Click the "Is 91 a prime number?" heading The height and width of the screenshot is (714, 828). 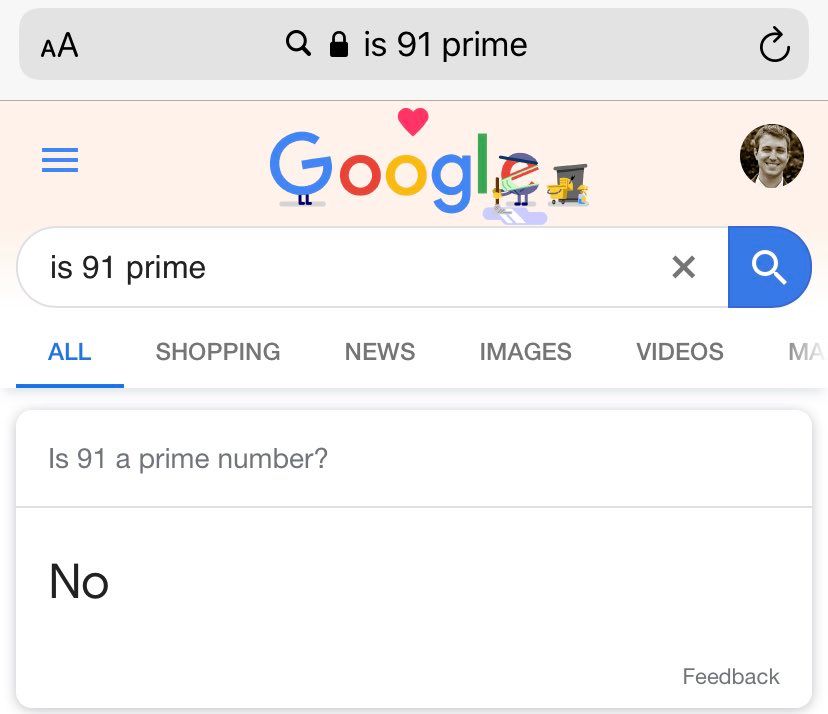188,460
